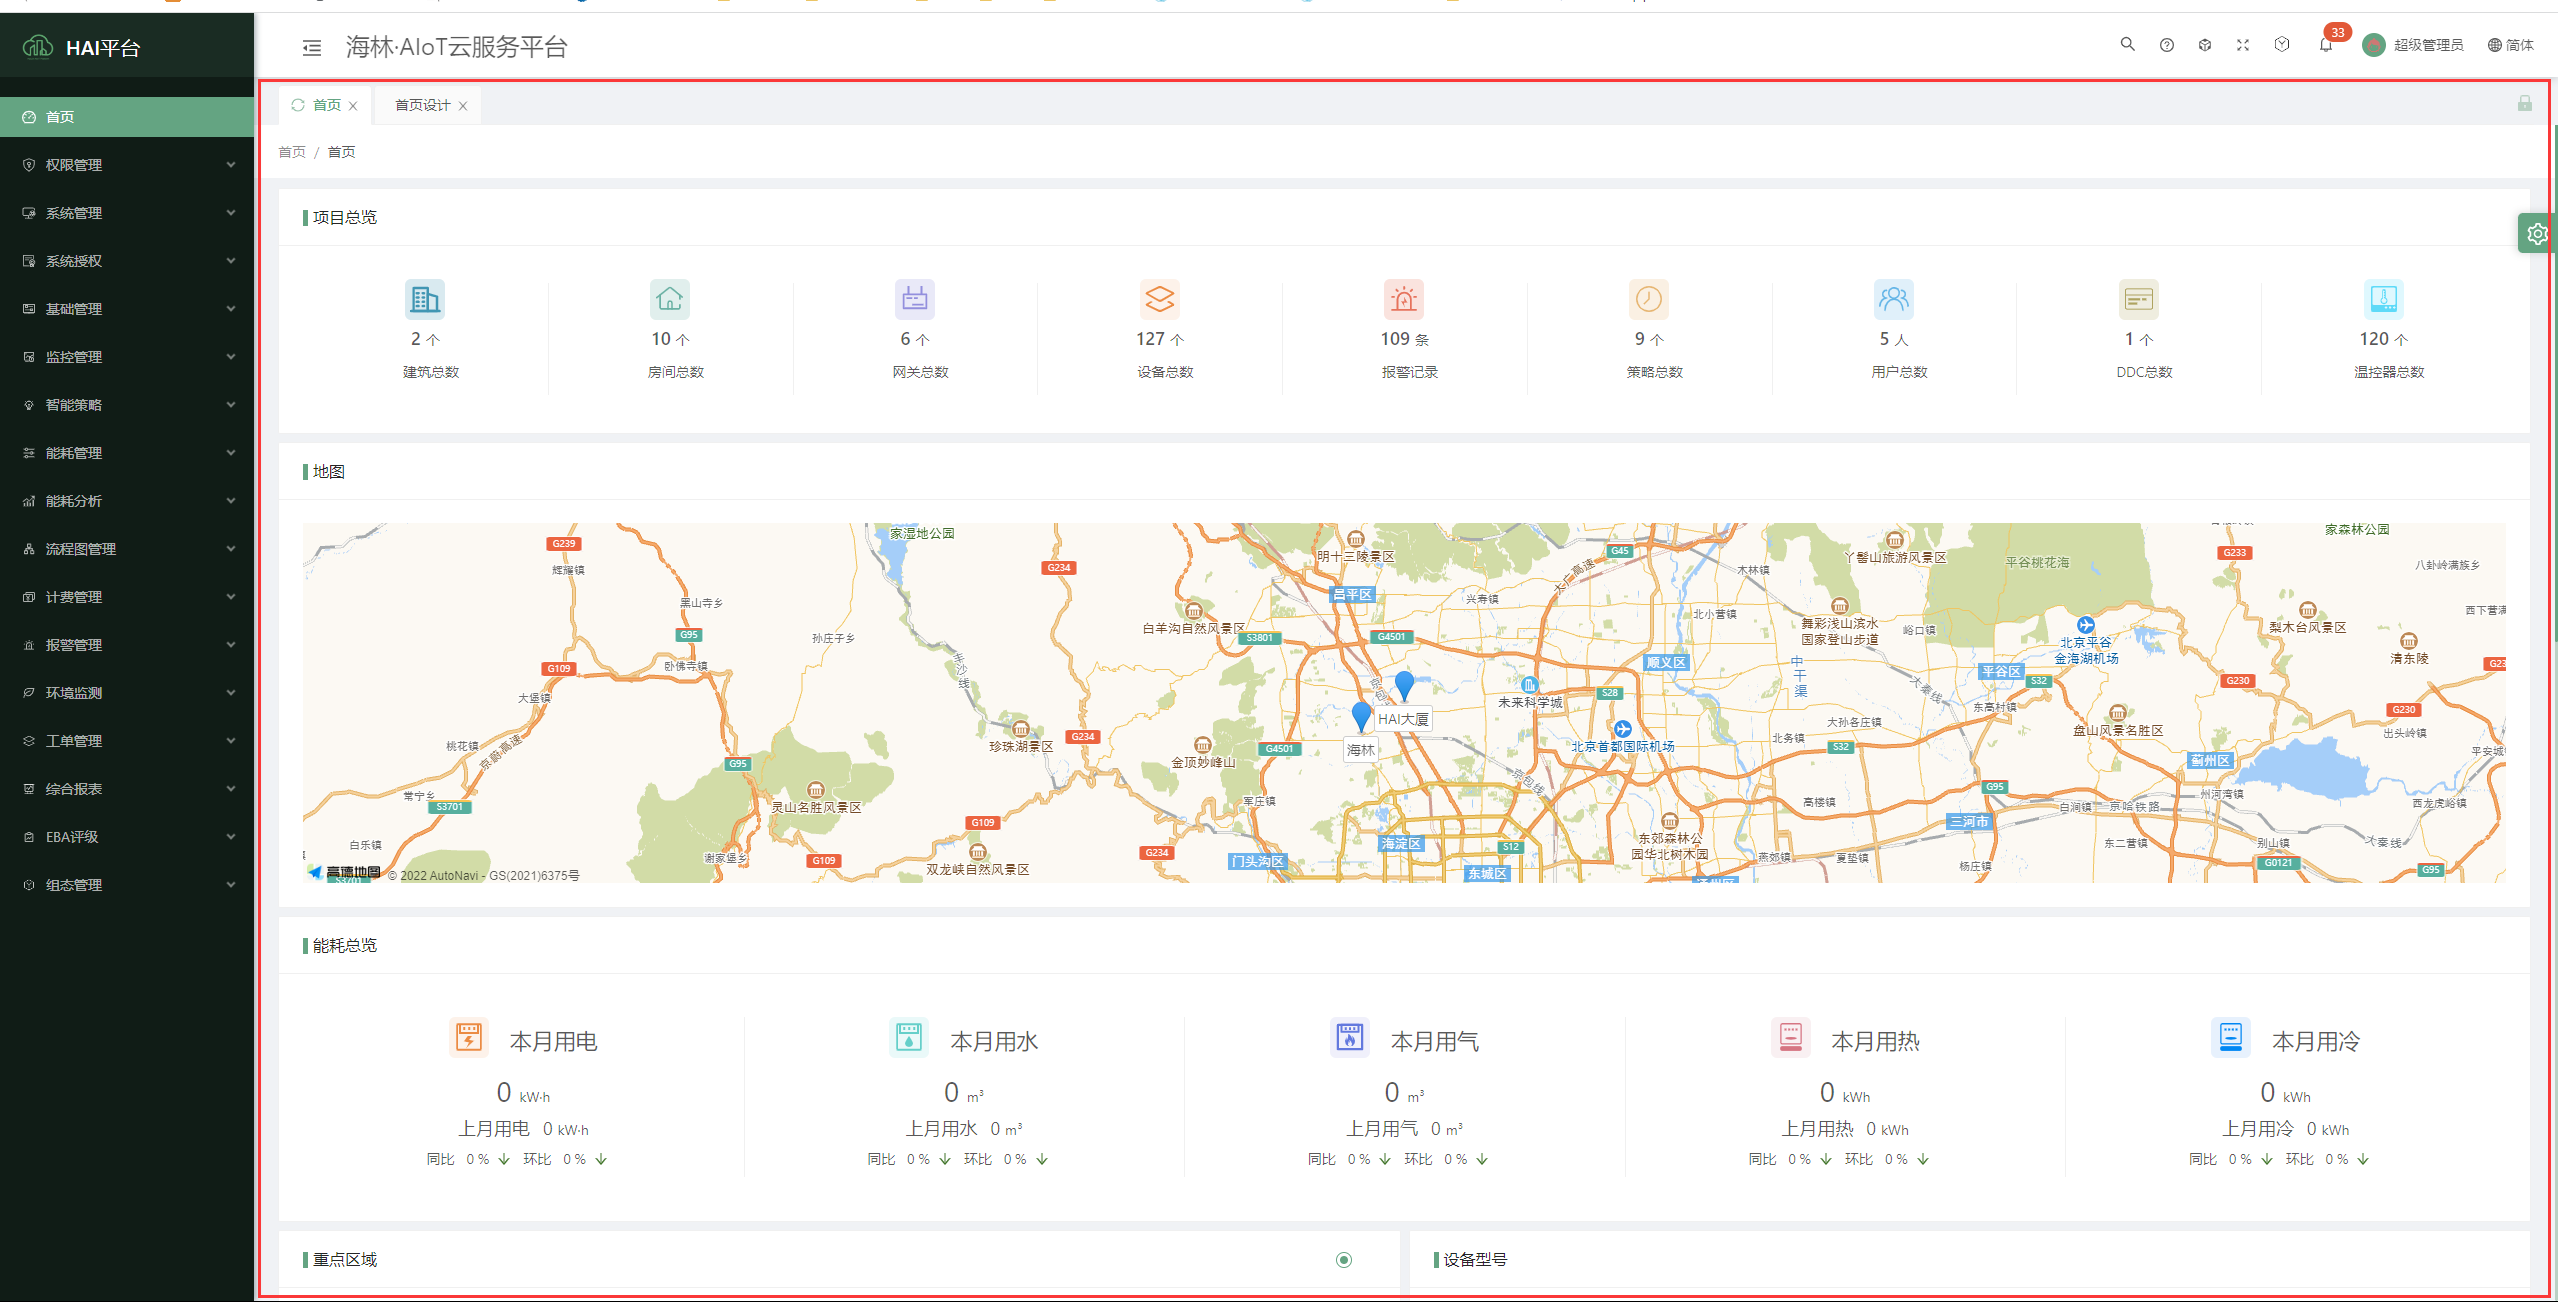
Task: Open the help question mark icon
Action: click(x=2166, y=45)
